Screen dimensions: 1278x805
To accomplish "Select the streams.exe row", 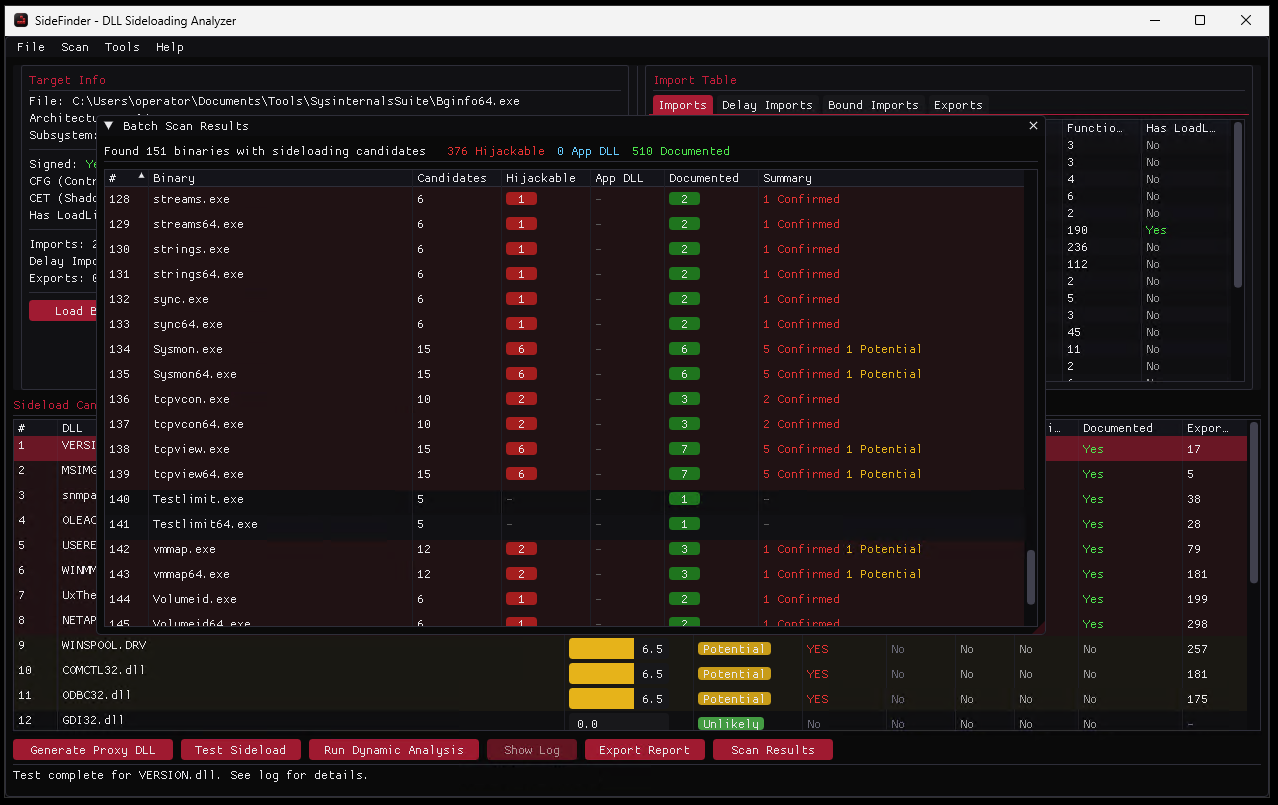I will coord(565,199).
